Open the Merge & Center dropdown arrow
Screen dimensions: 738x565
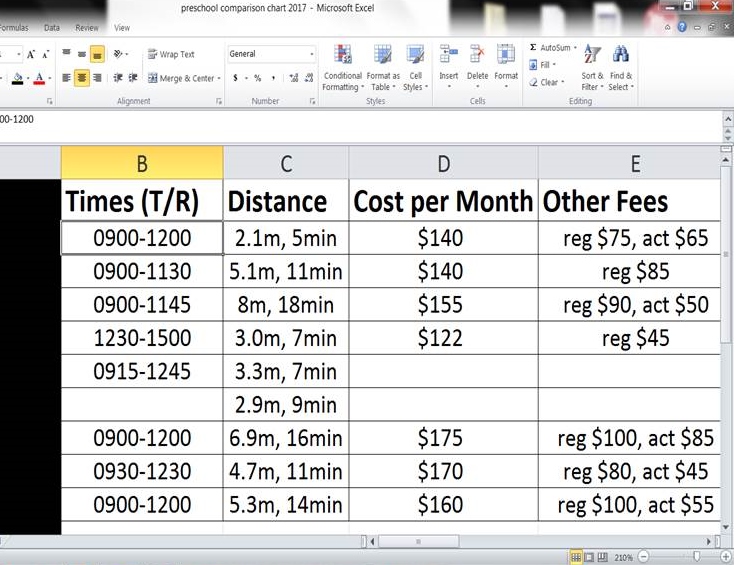(219, 79)
